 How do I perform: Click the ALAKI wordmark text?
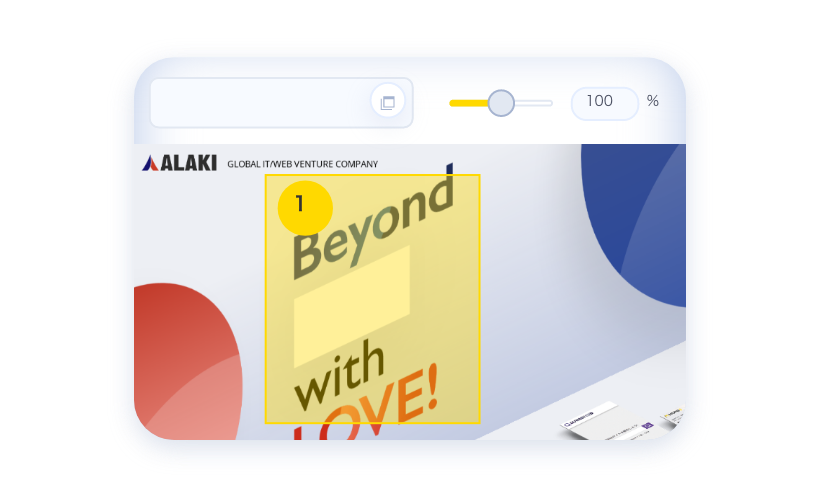(188, 163)
